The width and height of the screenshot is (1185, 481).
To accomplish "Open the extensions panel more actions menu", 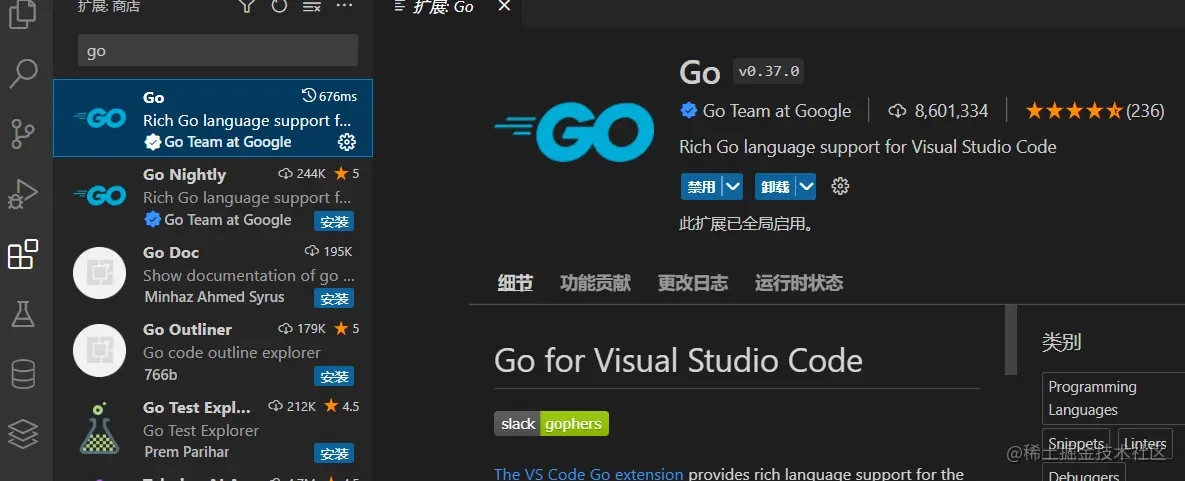I will (344, 6).
